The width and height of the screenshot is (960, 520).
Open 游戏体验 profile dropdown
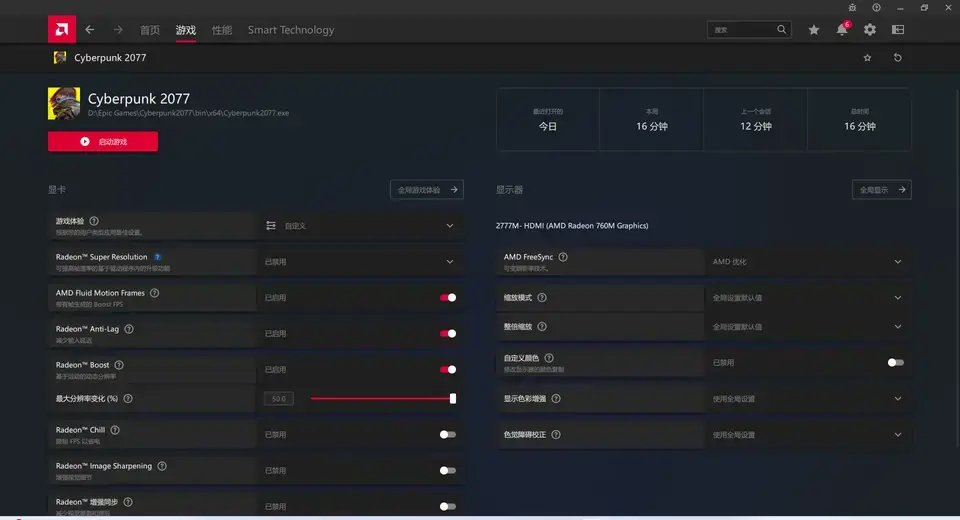pos(360,226)
